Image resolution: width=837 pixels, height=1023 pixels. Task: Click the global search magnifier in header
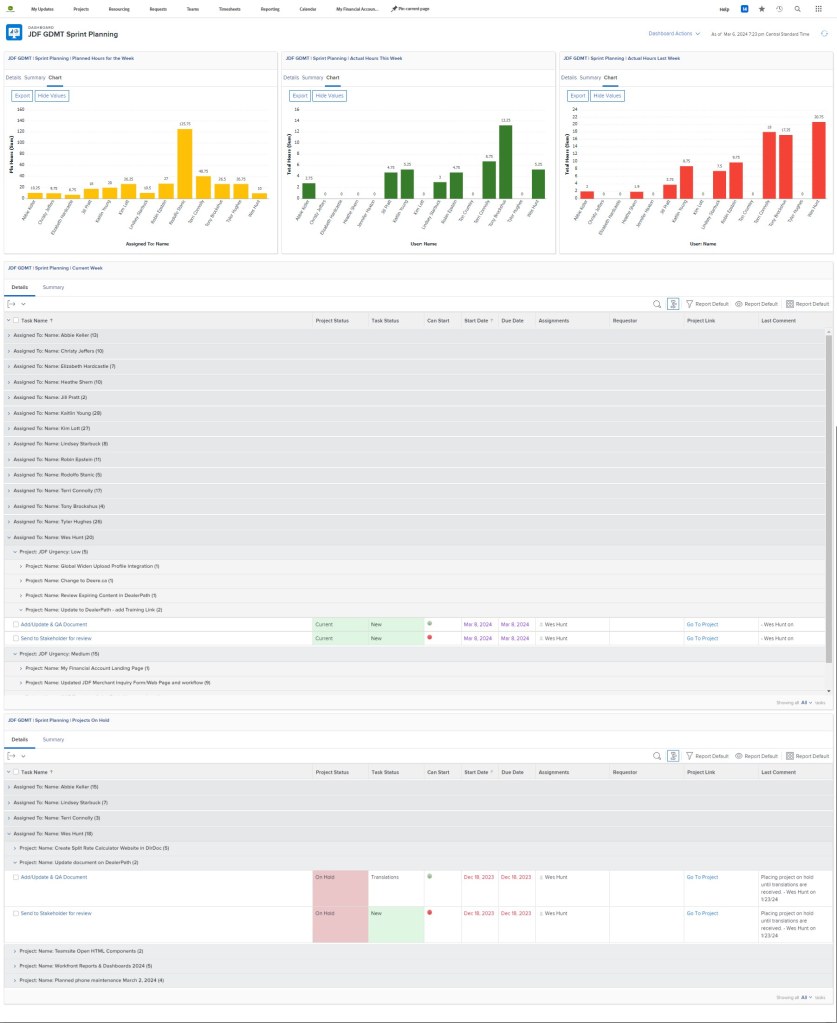tap(797, 8)
